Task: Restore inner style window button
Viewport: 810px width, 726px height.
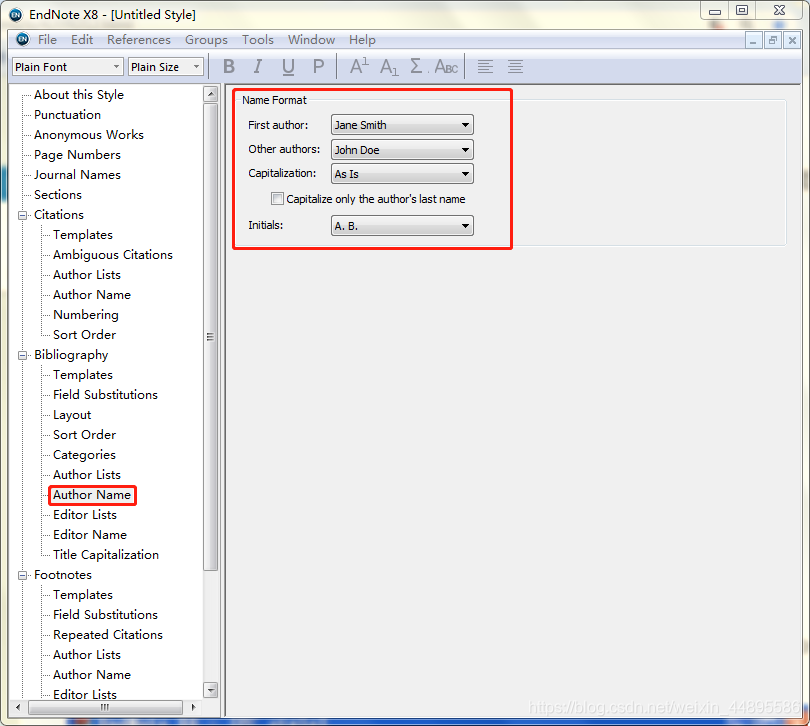Action: (773, 40)
